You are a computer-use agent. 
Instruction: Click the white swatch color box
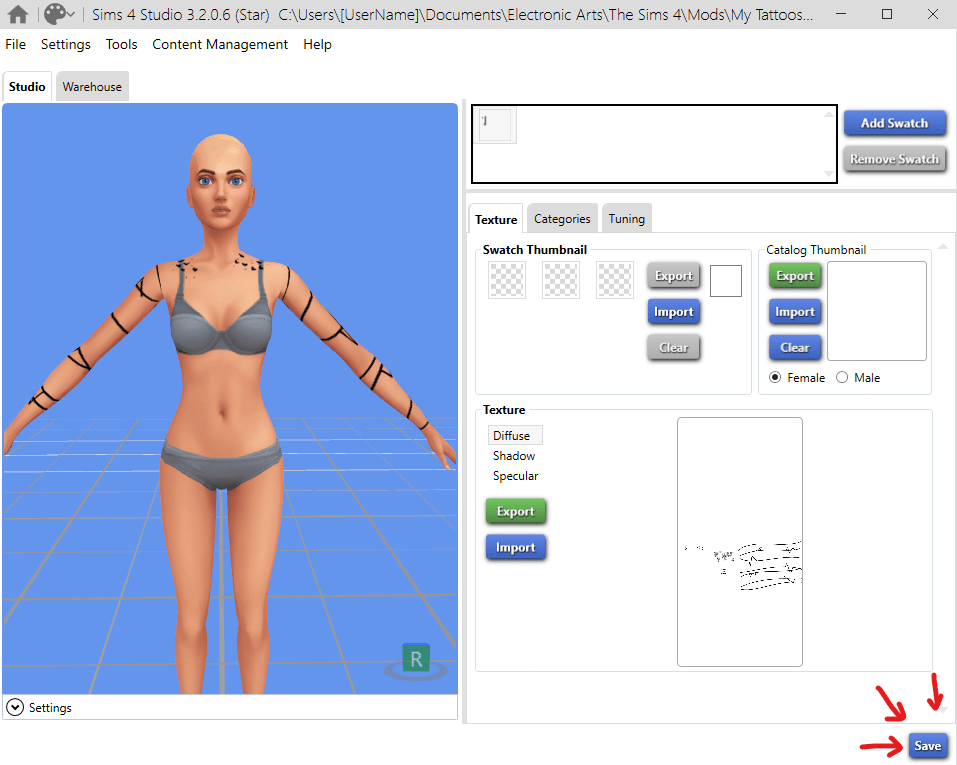tap(726, 282)
